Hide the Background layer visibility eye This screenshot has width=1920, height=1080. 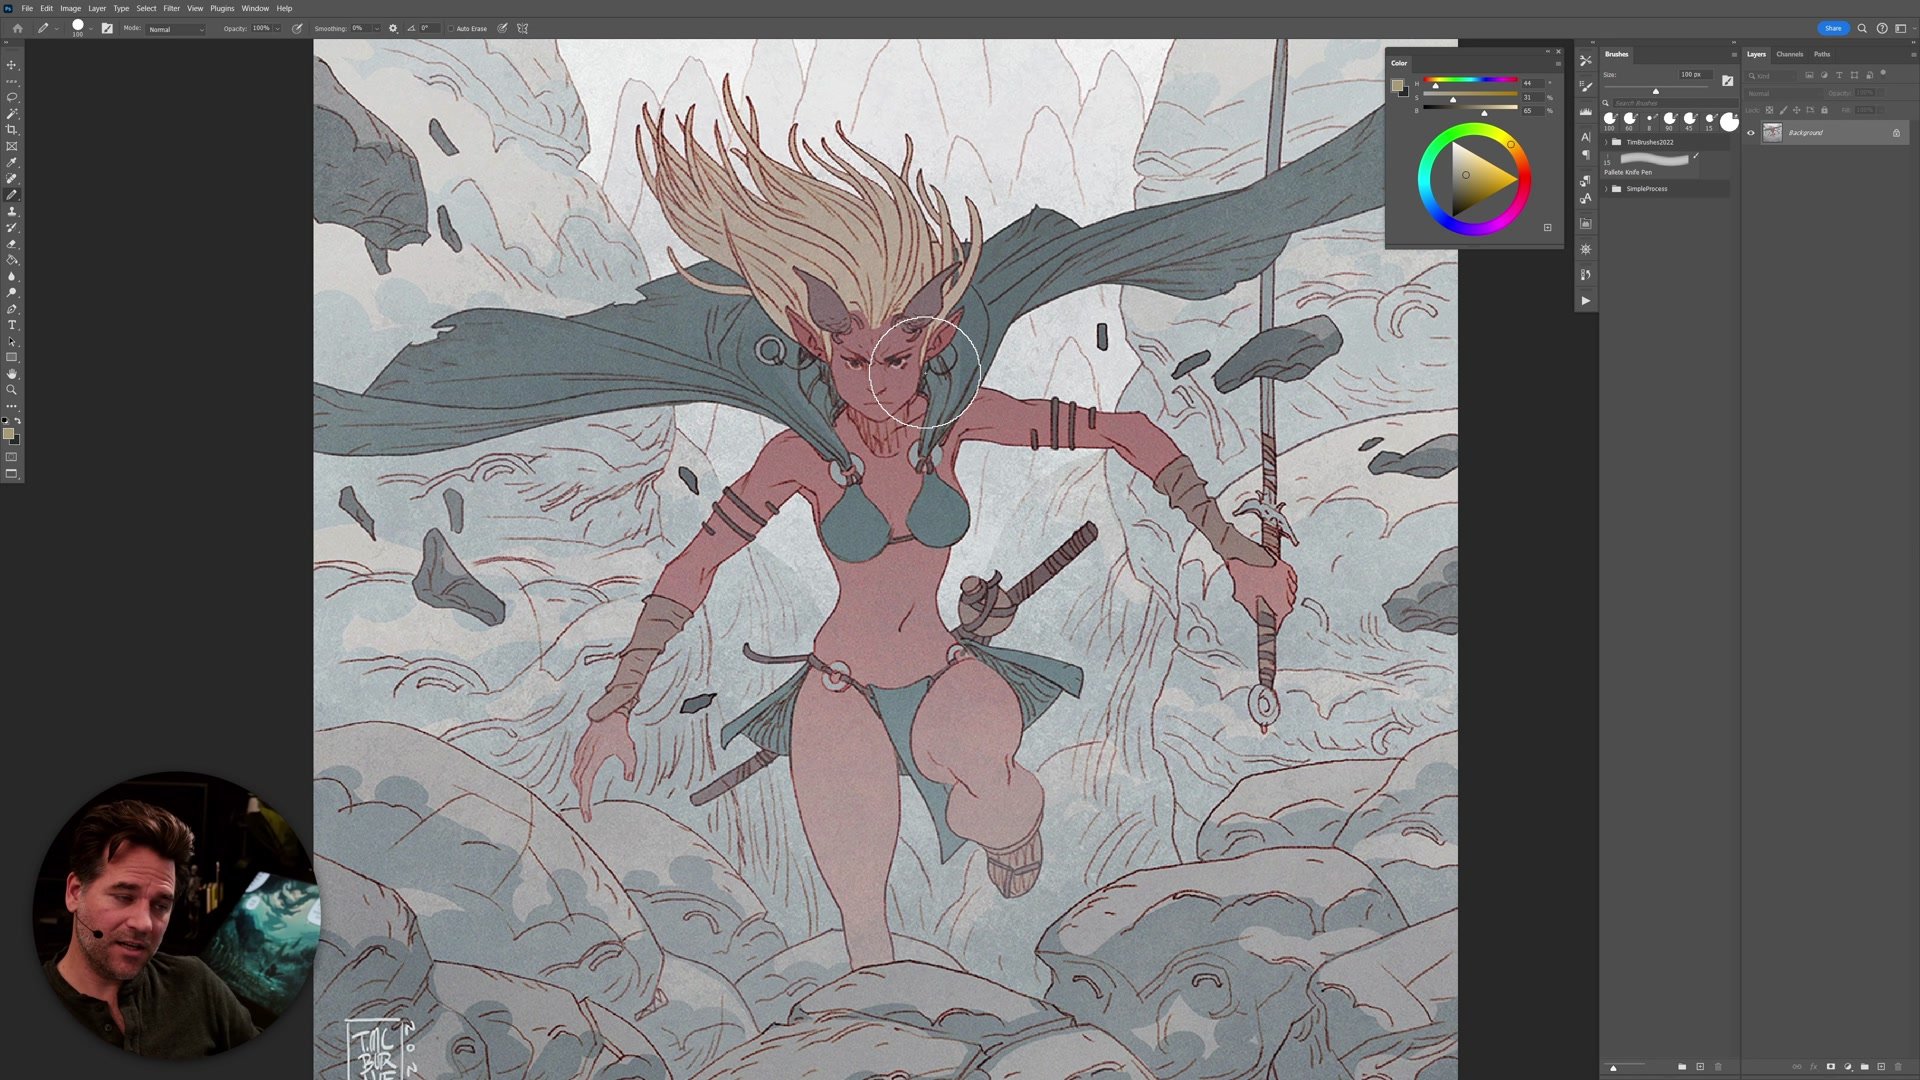[1751, 133]
